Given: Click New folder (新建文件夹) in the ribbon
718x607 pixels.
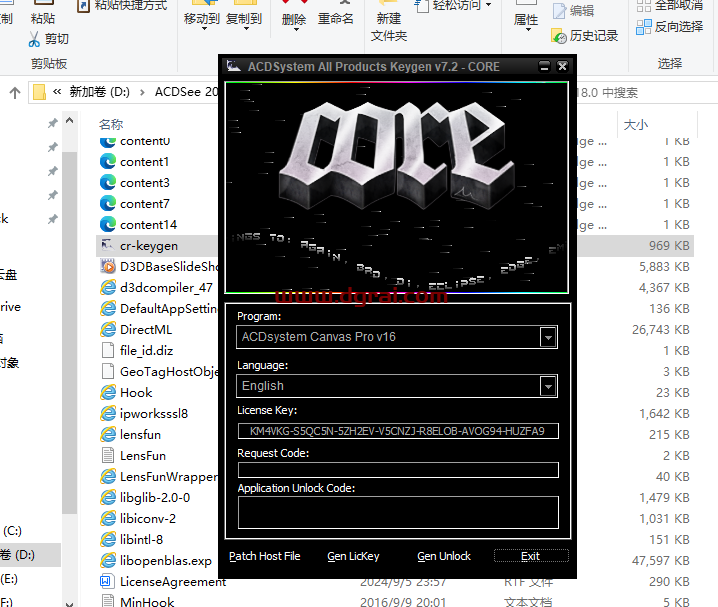Looking at the screenshot, I should tap(389, 26).
